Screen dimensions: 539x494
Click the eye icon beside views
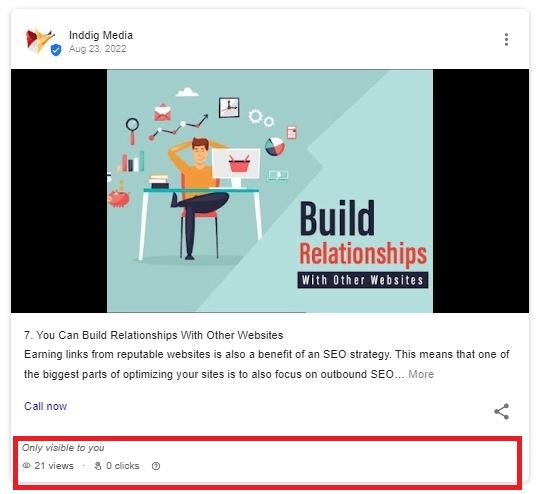(x=26, y=465)
